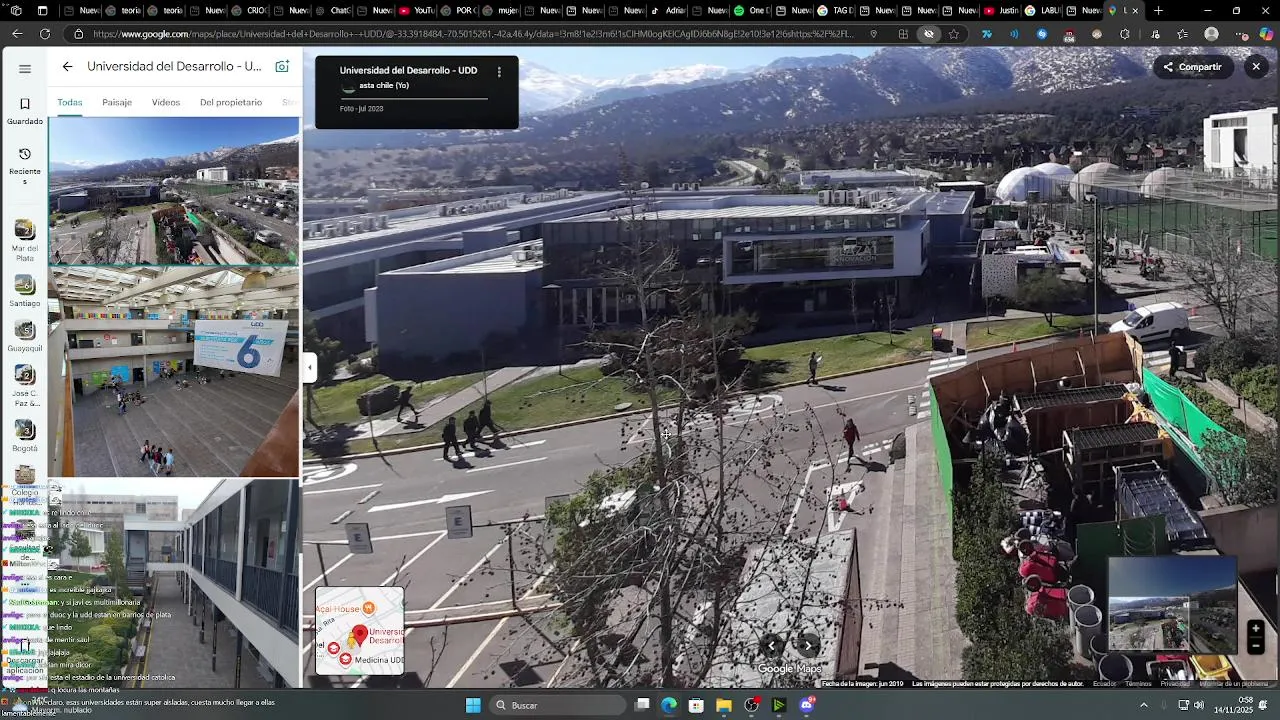This screenshot has height=720, width=1280.
Task: Open the Google Maps hamburger menu
Action: [25, 69]
